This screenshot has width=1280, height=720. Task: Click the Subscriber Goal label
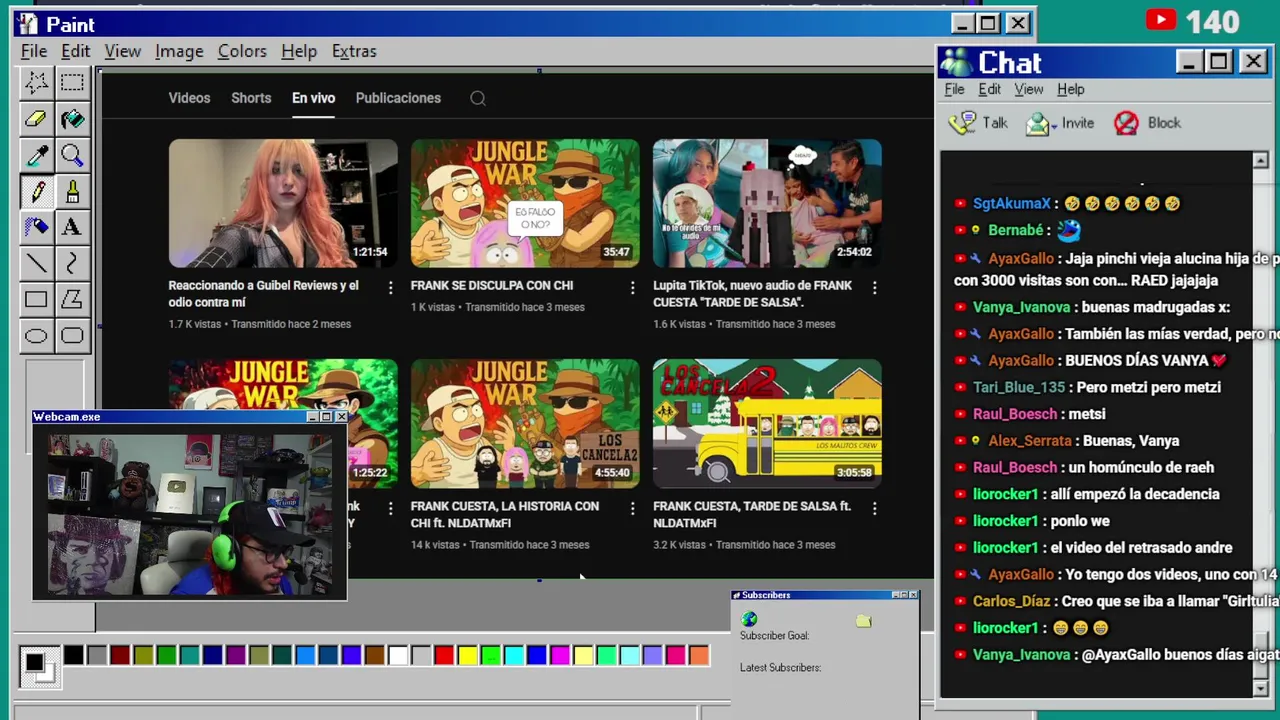pos(774,636)
